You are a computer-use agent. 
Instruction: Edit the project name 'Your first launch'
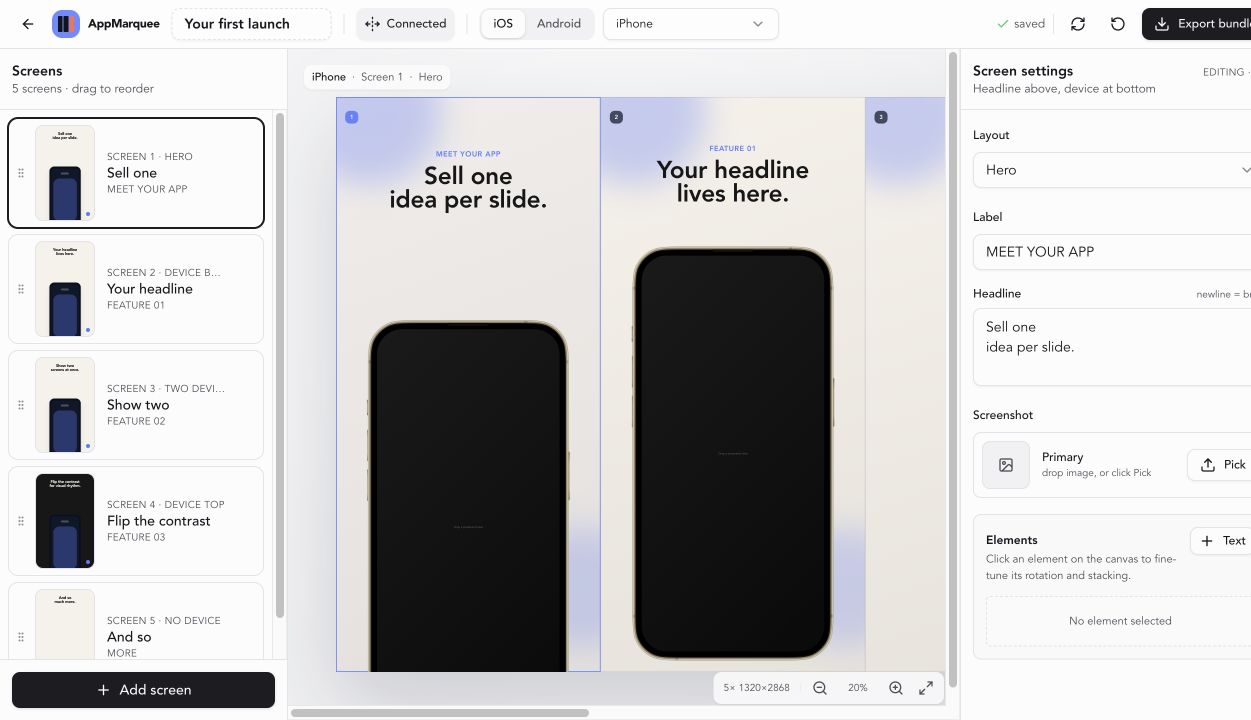251,24
